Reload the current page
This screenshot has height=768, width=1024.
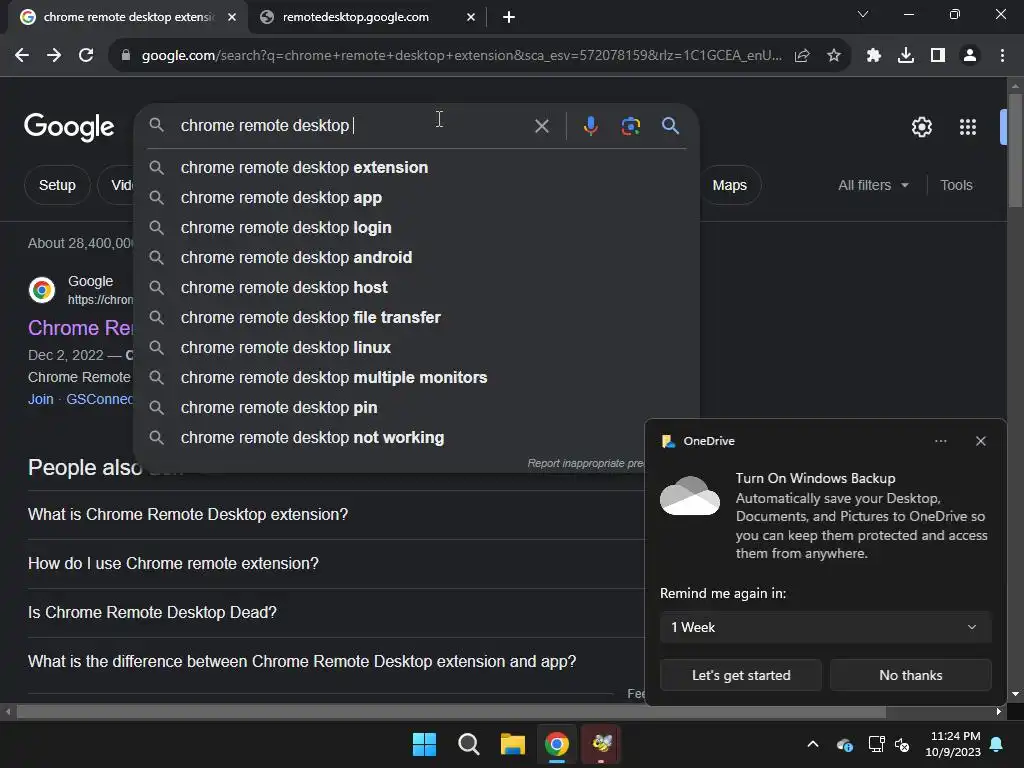86,56
